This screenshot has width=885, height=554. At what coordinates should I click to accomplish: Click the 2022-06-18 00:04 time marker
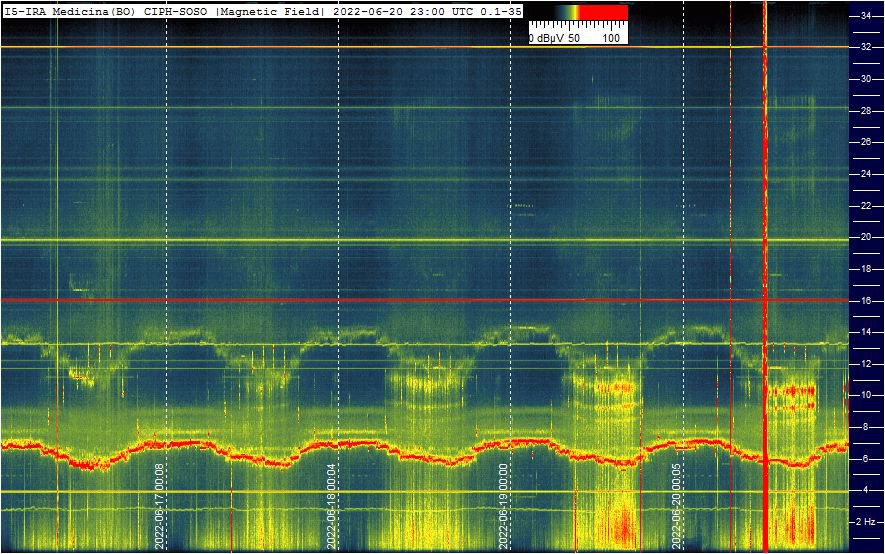tap(332, 505)
